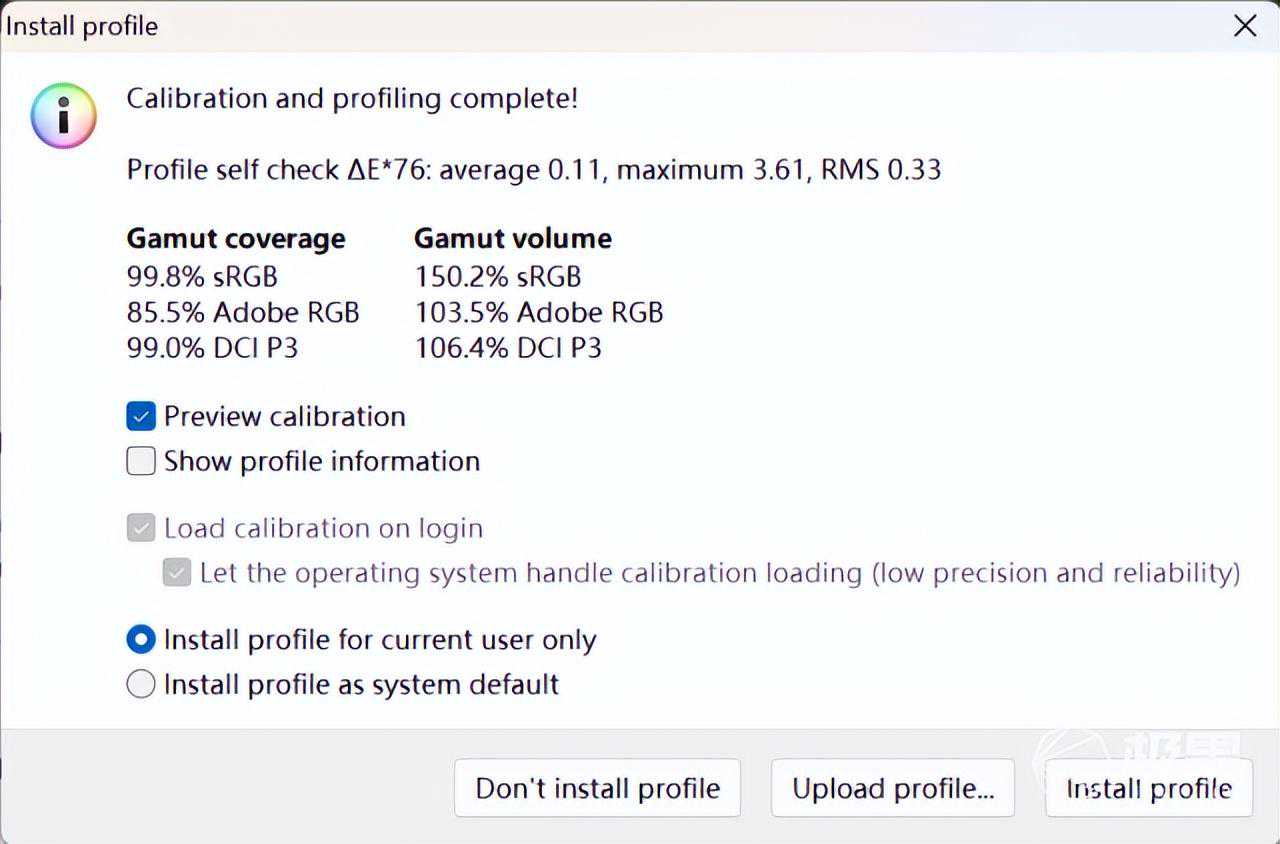
Task: Click the 150.2% sRGB volume value
Action: [x=498, y=276]
